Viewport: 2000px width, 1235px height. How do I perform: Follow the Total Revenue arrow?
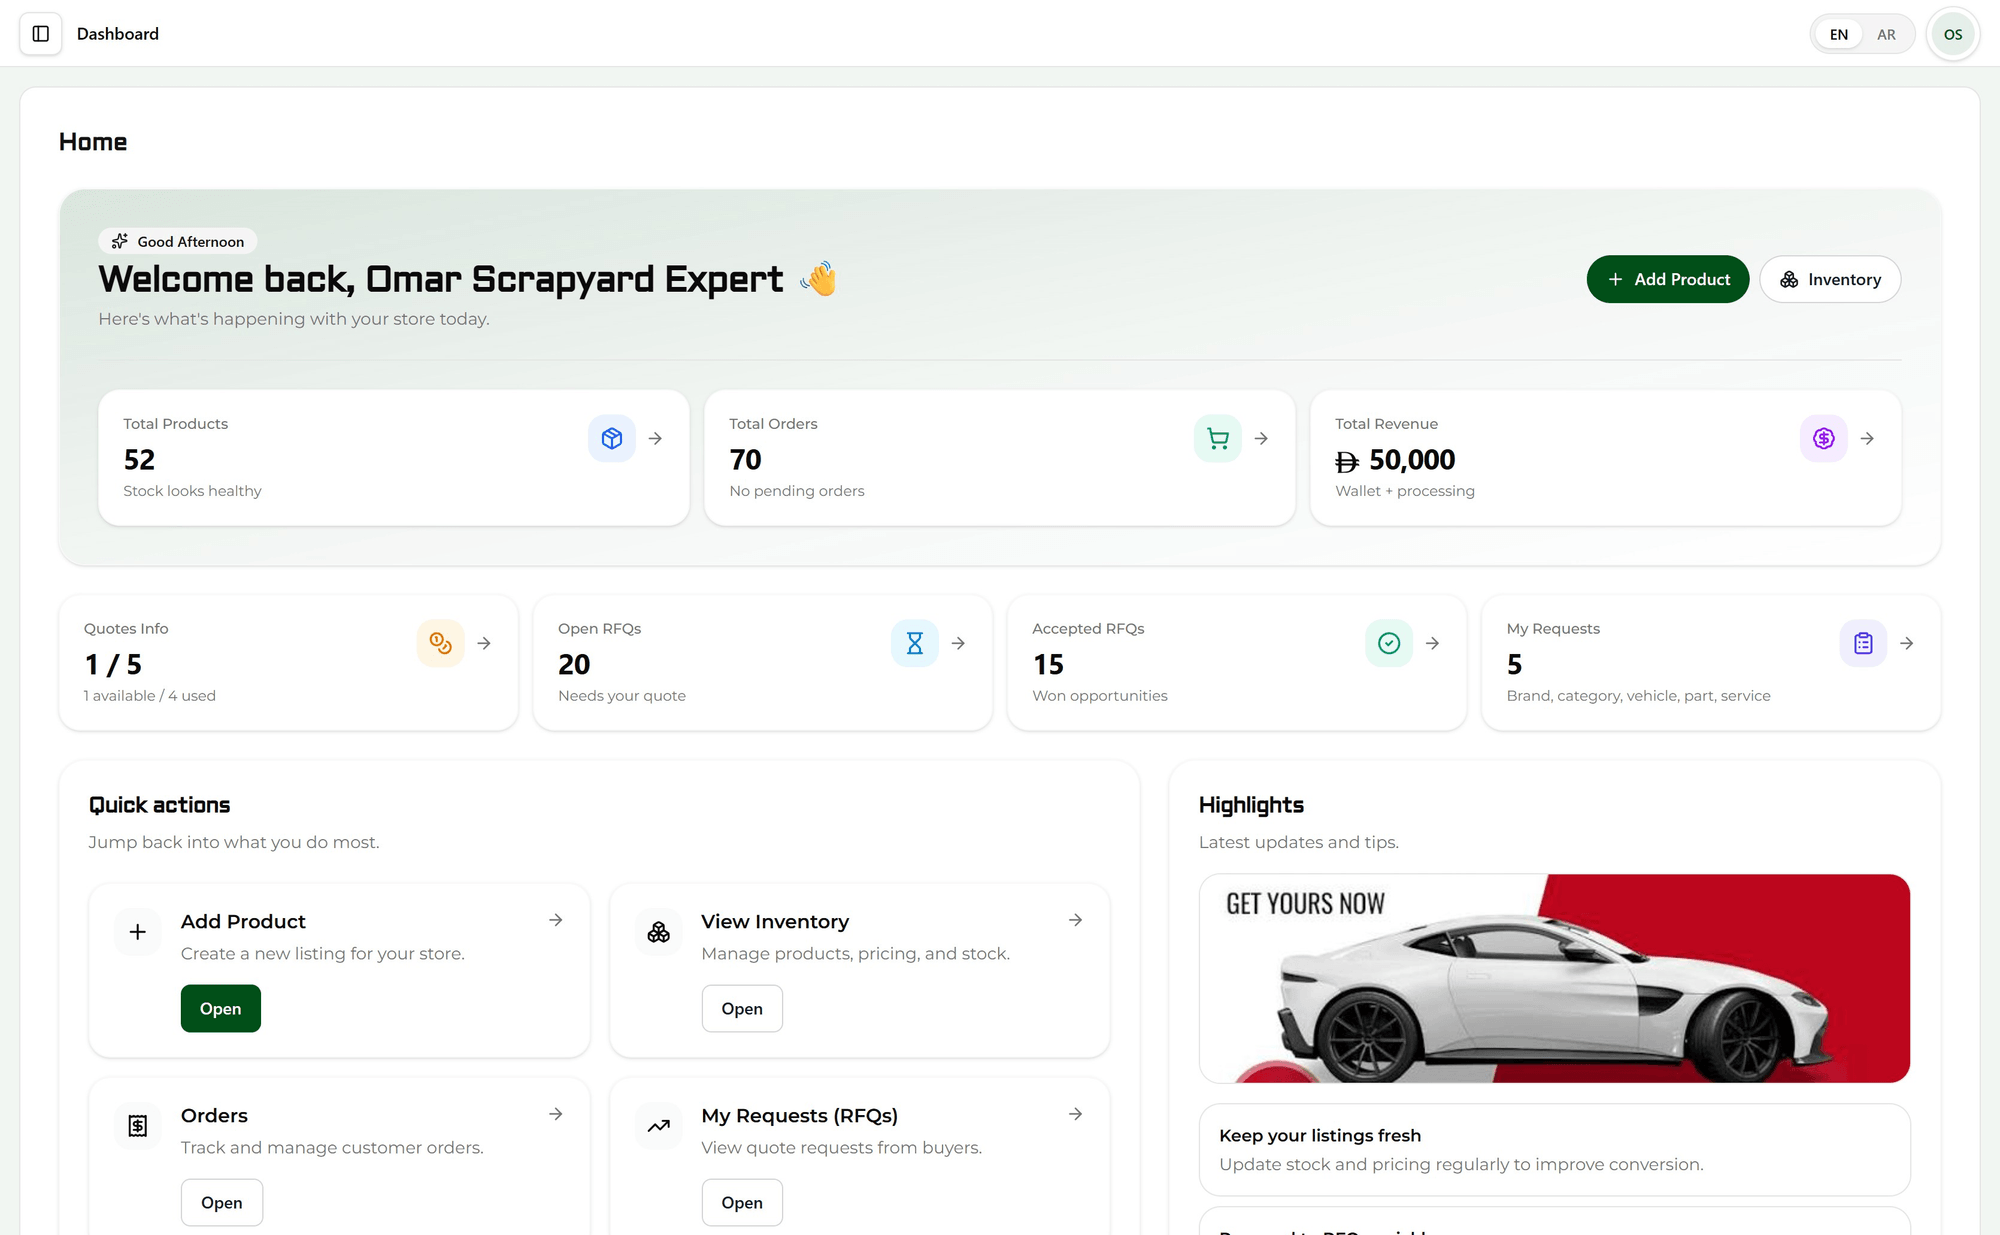1867,438
